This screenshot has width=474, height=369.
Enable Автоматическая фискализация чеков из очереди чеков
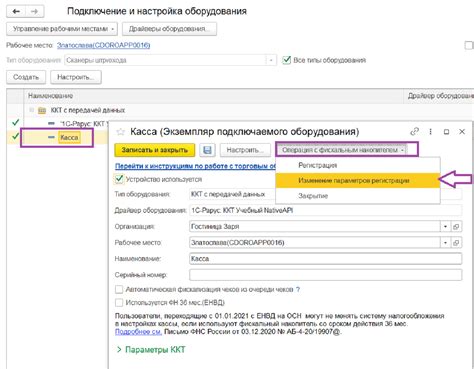pyautogui.click(x=119, y=289)
